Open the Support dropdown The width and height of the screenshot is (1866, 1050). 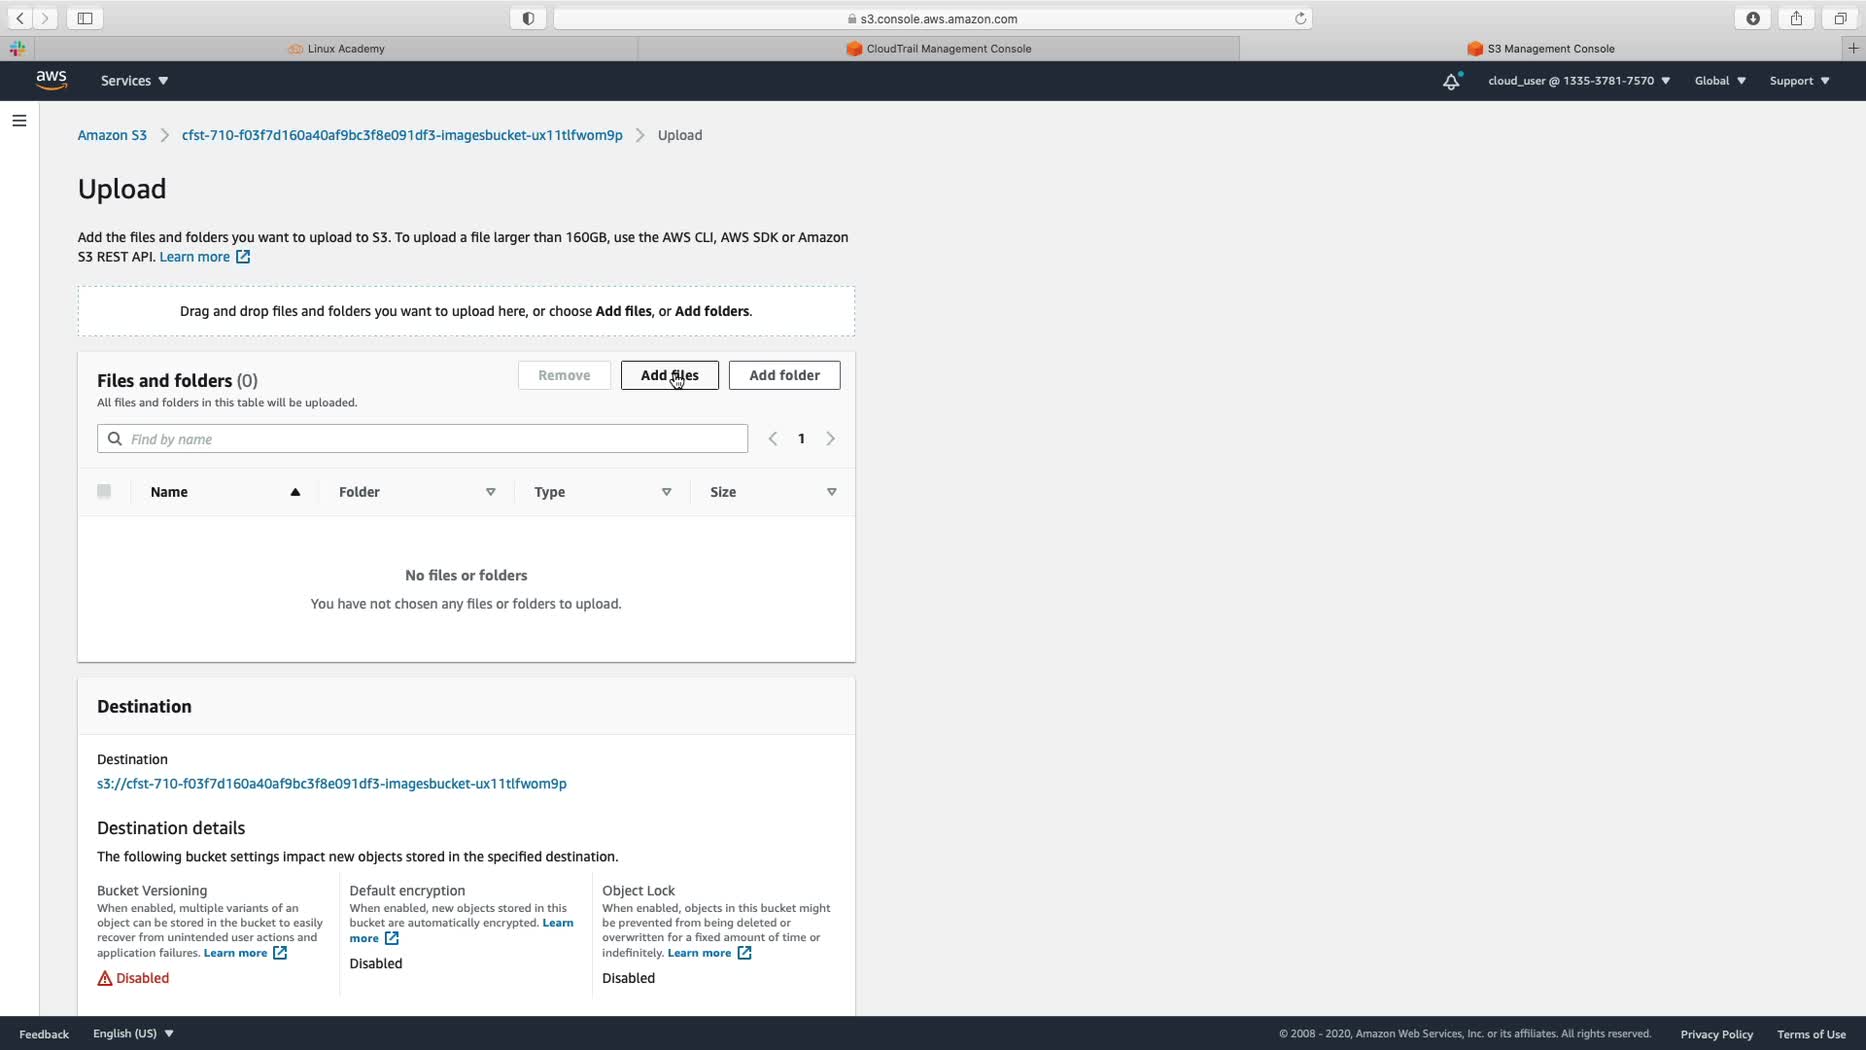click(1799, 81)
